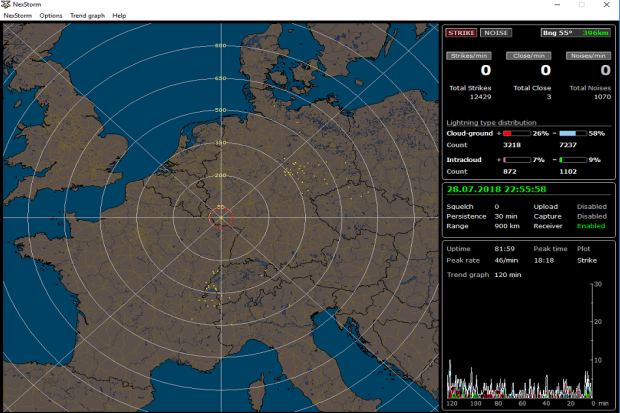This screenshot has height=413, width=620.
Task: Click the 800 range ring label
Action: (x=221, y=45)
